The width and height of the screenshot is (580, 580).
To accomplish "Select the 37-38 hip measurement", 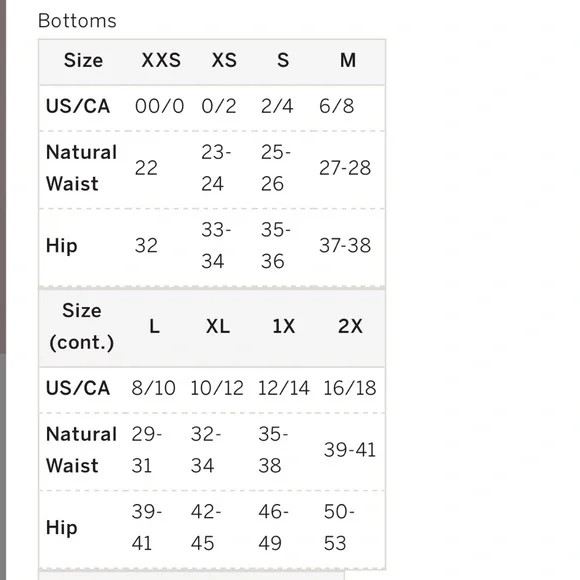I will point(345,246).
